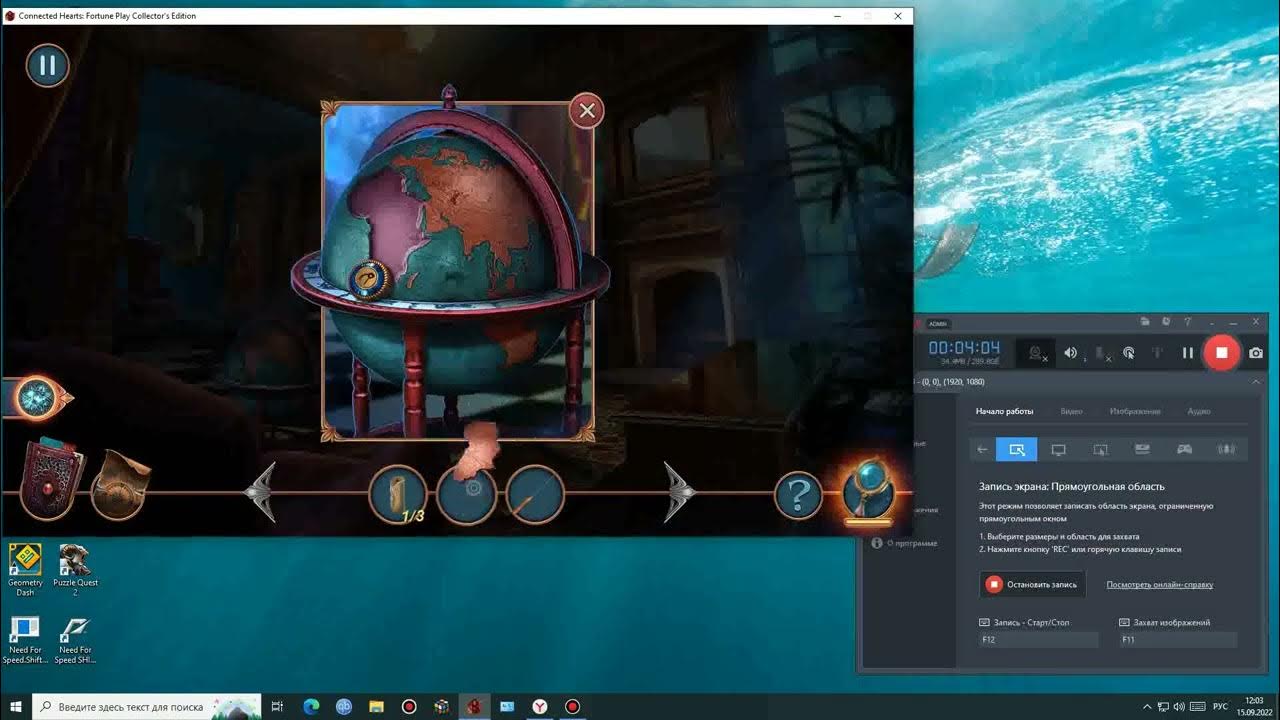Pick up the round emblem on the globe
Viewport: 1280px width, 720px height.
coord(370,280)
